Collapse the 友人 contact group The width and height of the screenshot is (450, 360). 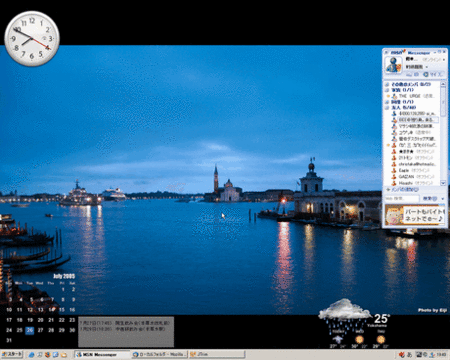tap(387, 108)
